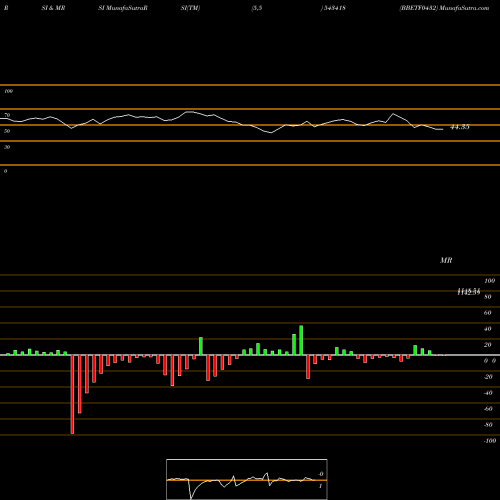Click the 20 label on MR axis

[488, 345]
